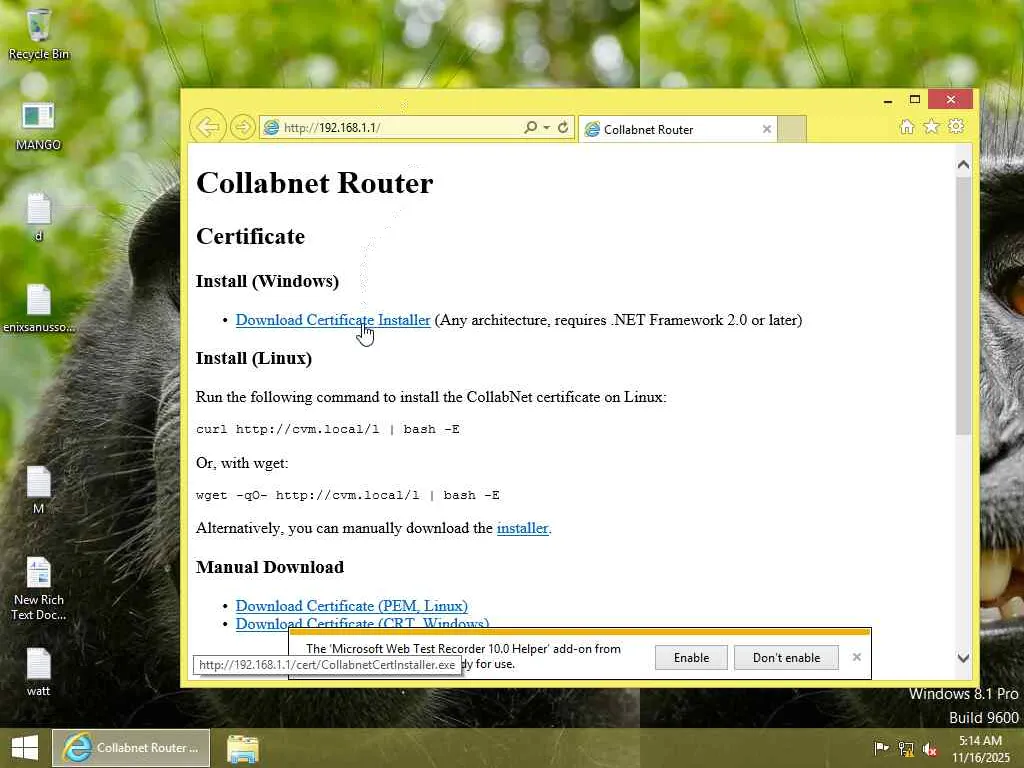Open Download Certificate (CRT, Windows) link
The image size is (1024, 768).
(362, 623)
